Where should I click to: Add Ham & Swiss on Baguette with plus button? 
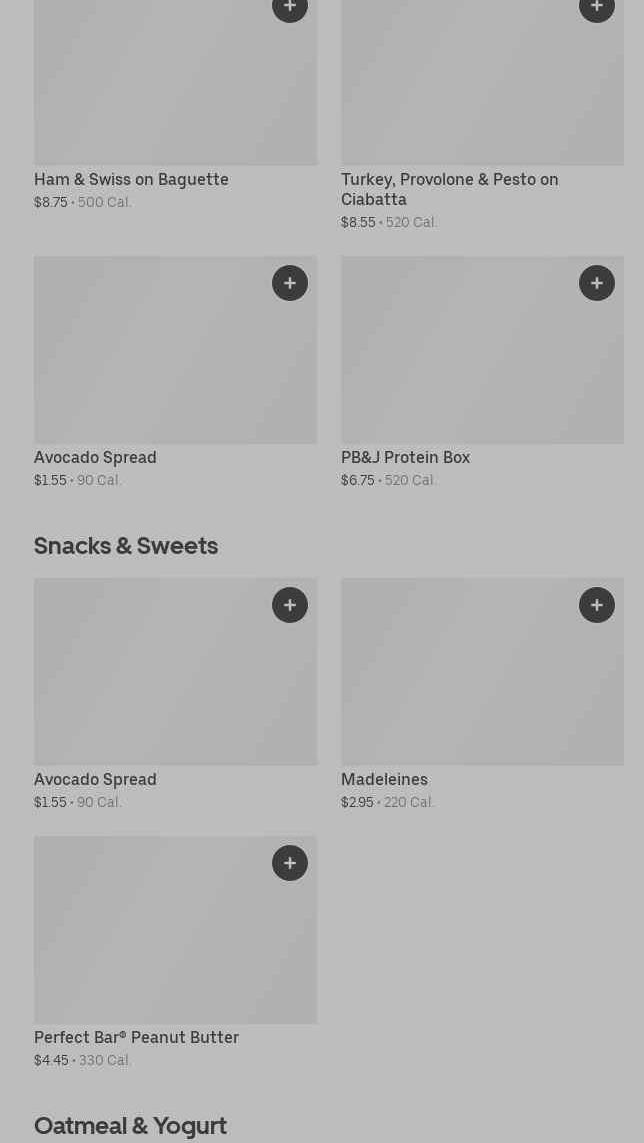[x=290, y=8]
